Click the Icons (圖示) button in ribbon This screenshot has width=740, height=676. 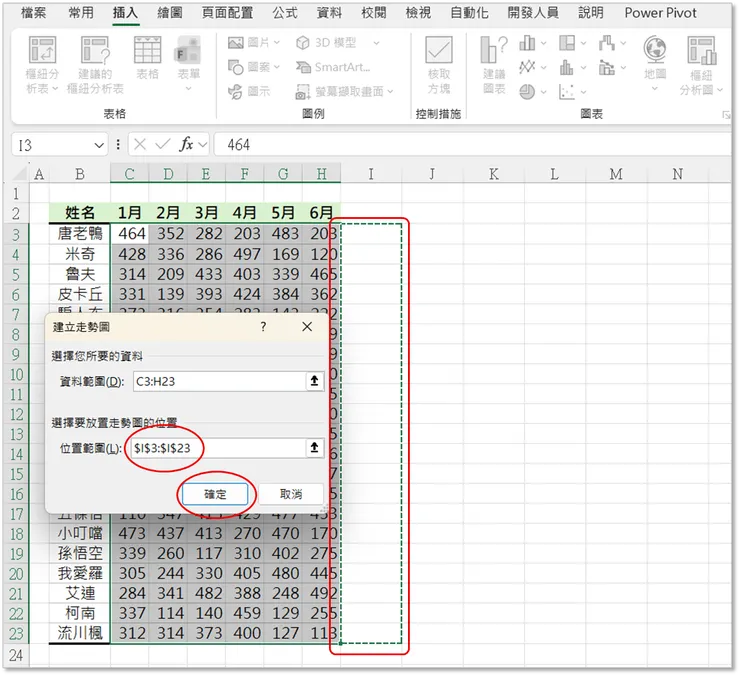click(250, 91)
